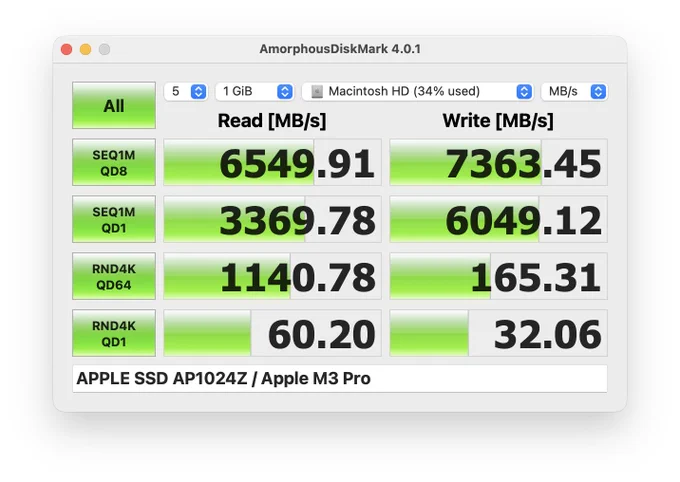This screenshot has width=680, height=482.
Task: Click the AmorphousDiskMark 4.0.1 window title
Action: [340, 49]
